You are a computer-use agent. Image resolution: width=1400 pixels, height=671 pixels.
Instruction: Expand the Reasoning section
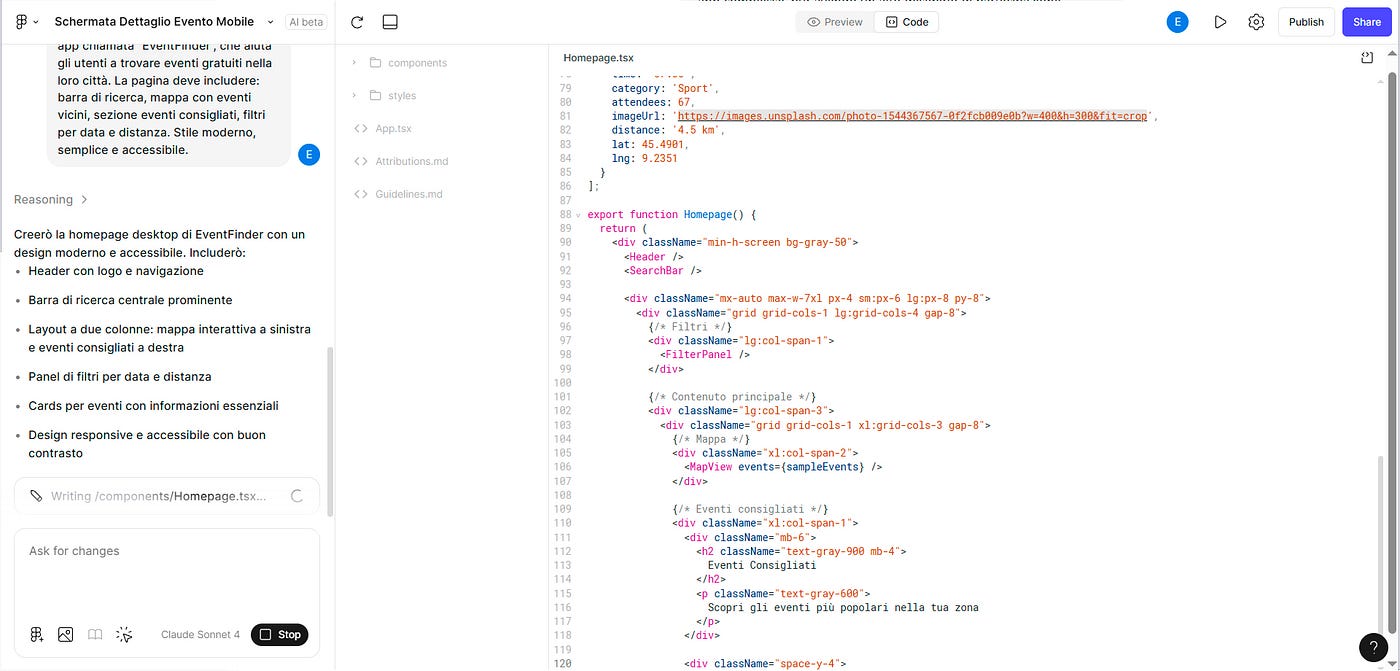pyautogui.click(x=51, y=199)
